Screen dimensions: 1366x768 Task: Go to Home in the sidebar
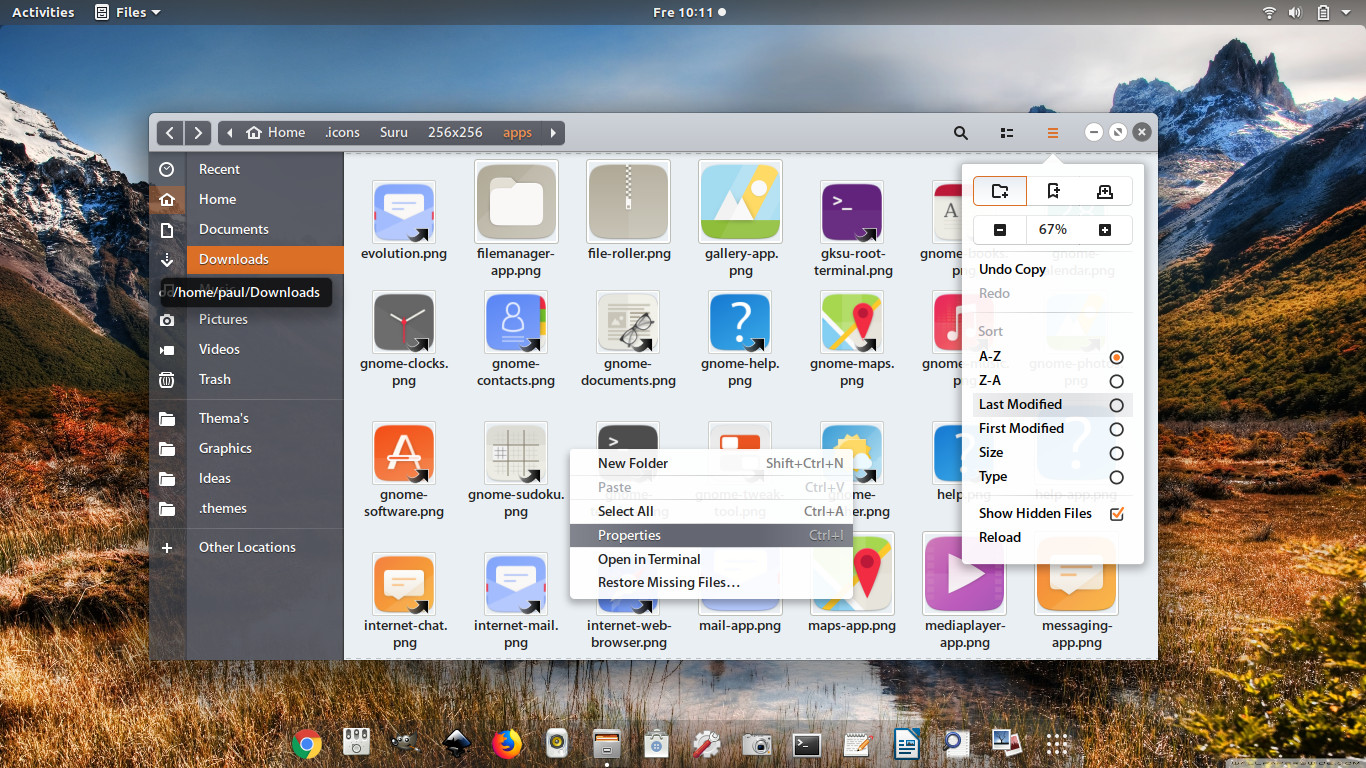click(x=246, y=199)
